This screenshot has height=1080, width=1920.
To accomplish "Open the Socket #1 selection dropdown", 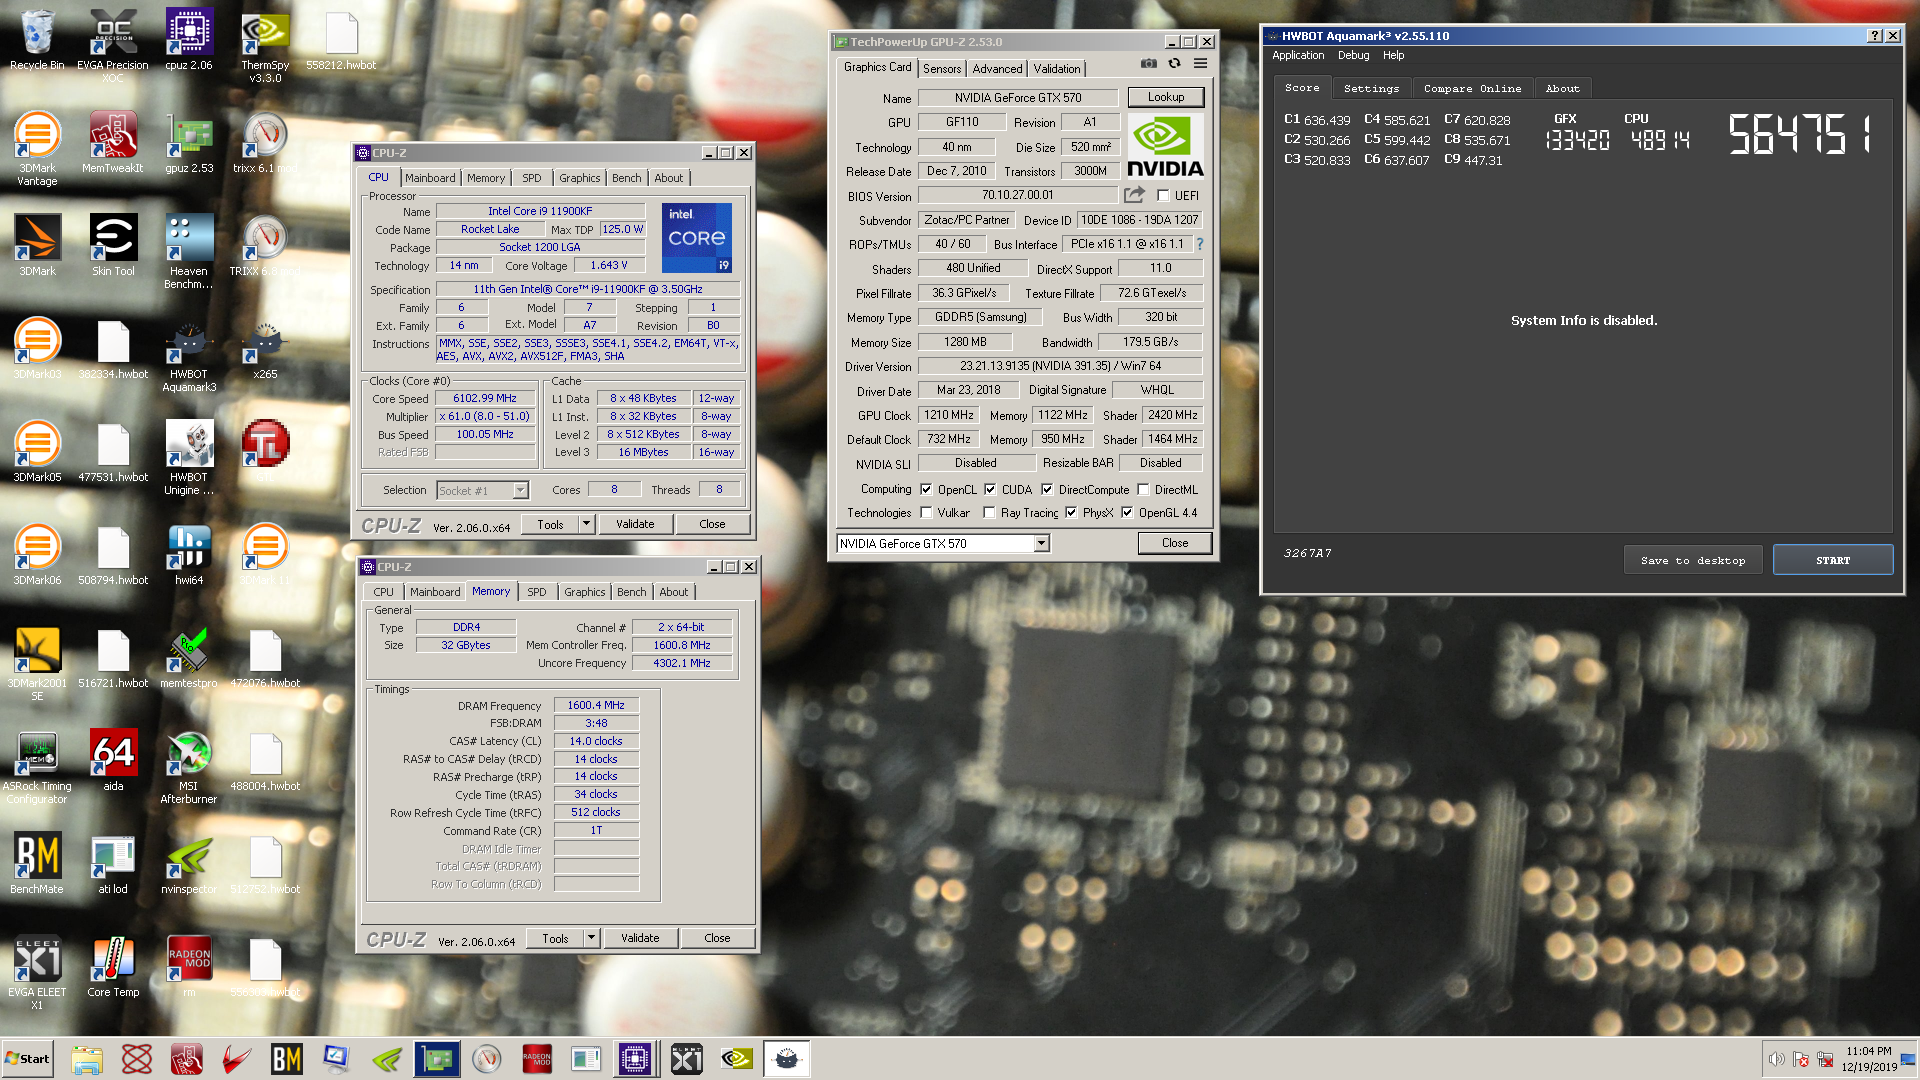I will [520, 490].
